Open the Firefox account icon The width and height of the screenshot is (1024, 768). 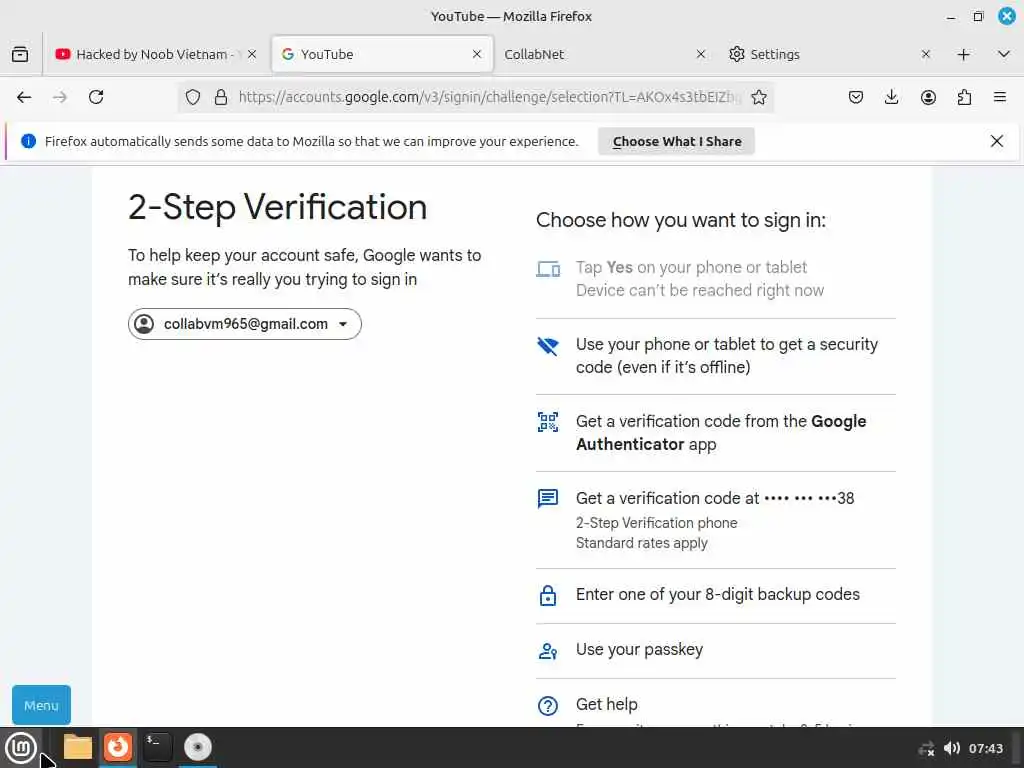click(x=928, y=97)
